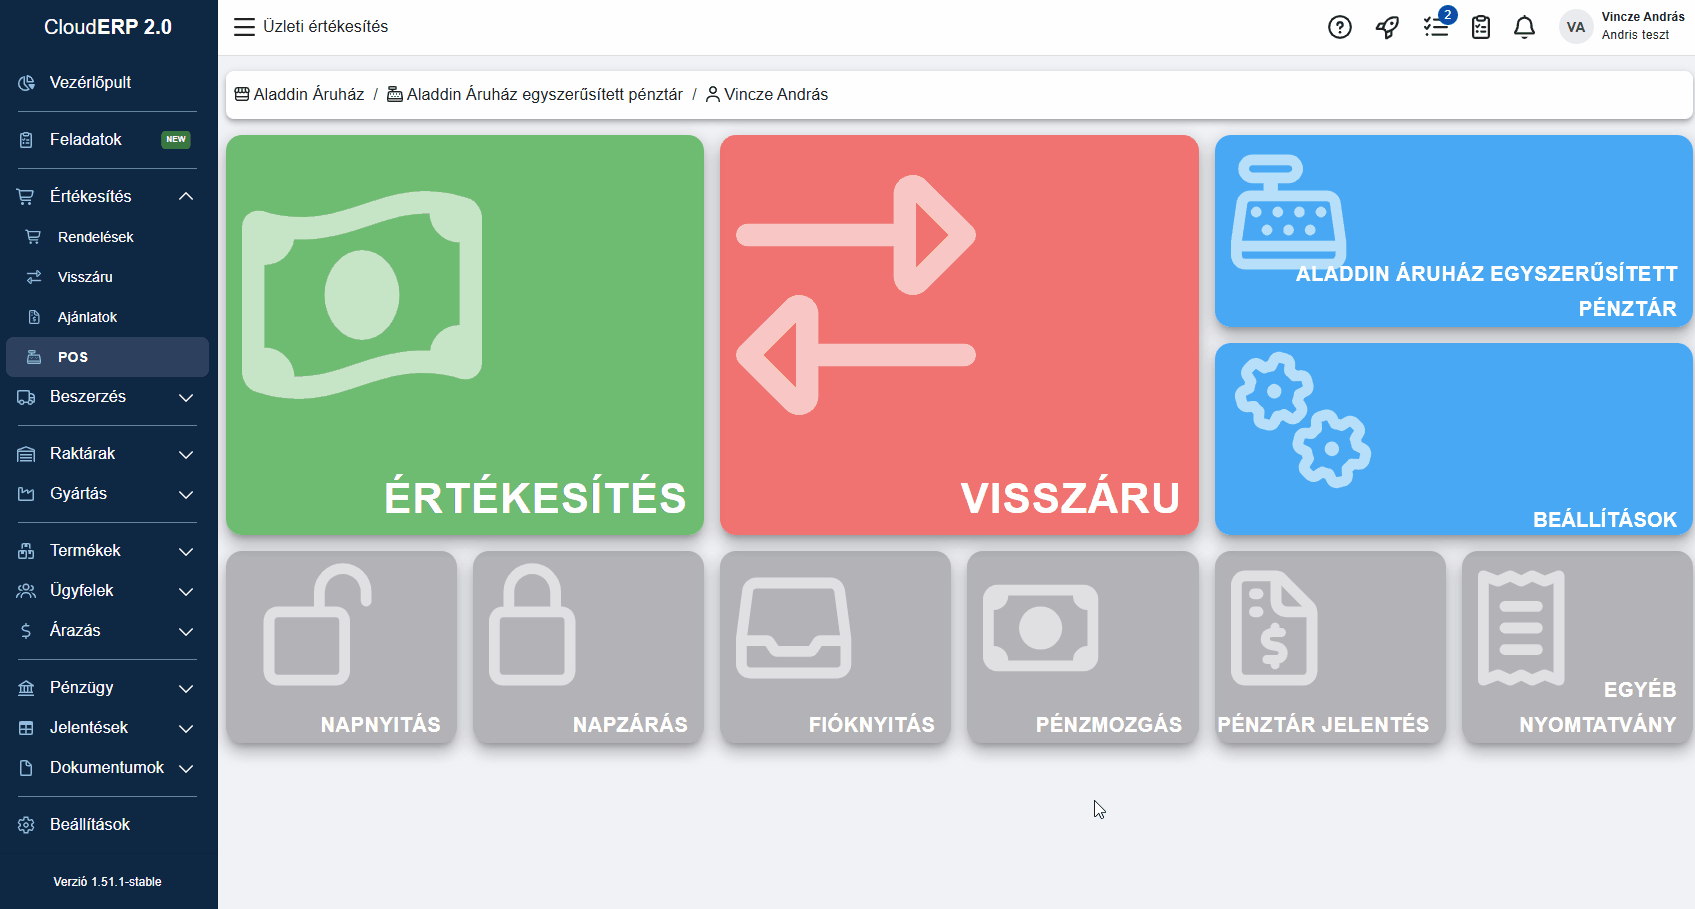The height and width of the screenshot is (909, 1695).
Task: Open the help question mark icon
Action: pyautogui.click(x=1339, y=27)
